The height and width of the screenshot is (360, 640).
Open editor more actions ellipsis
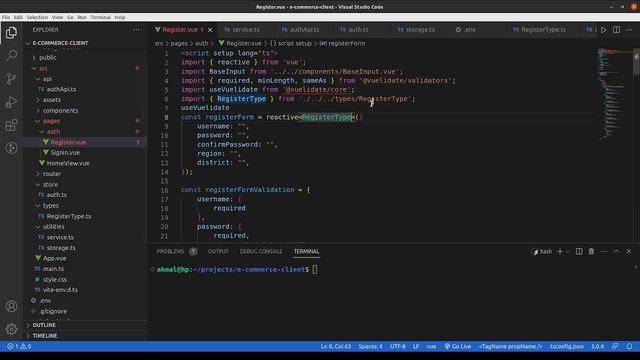click(x=629, y=30)
